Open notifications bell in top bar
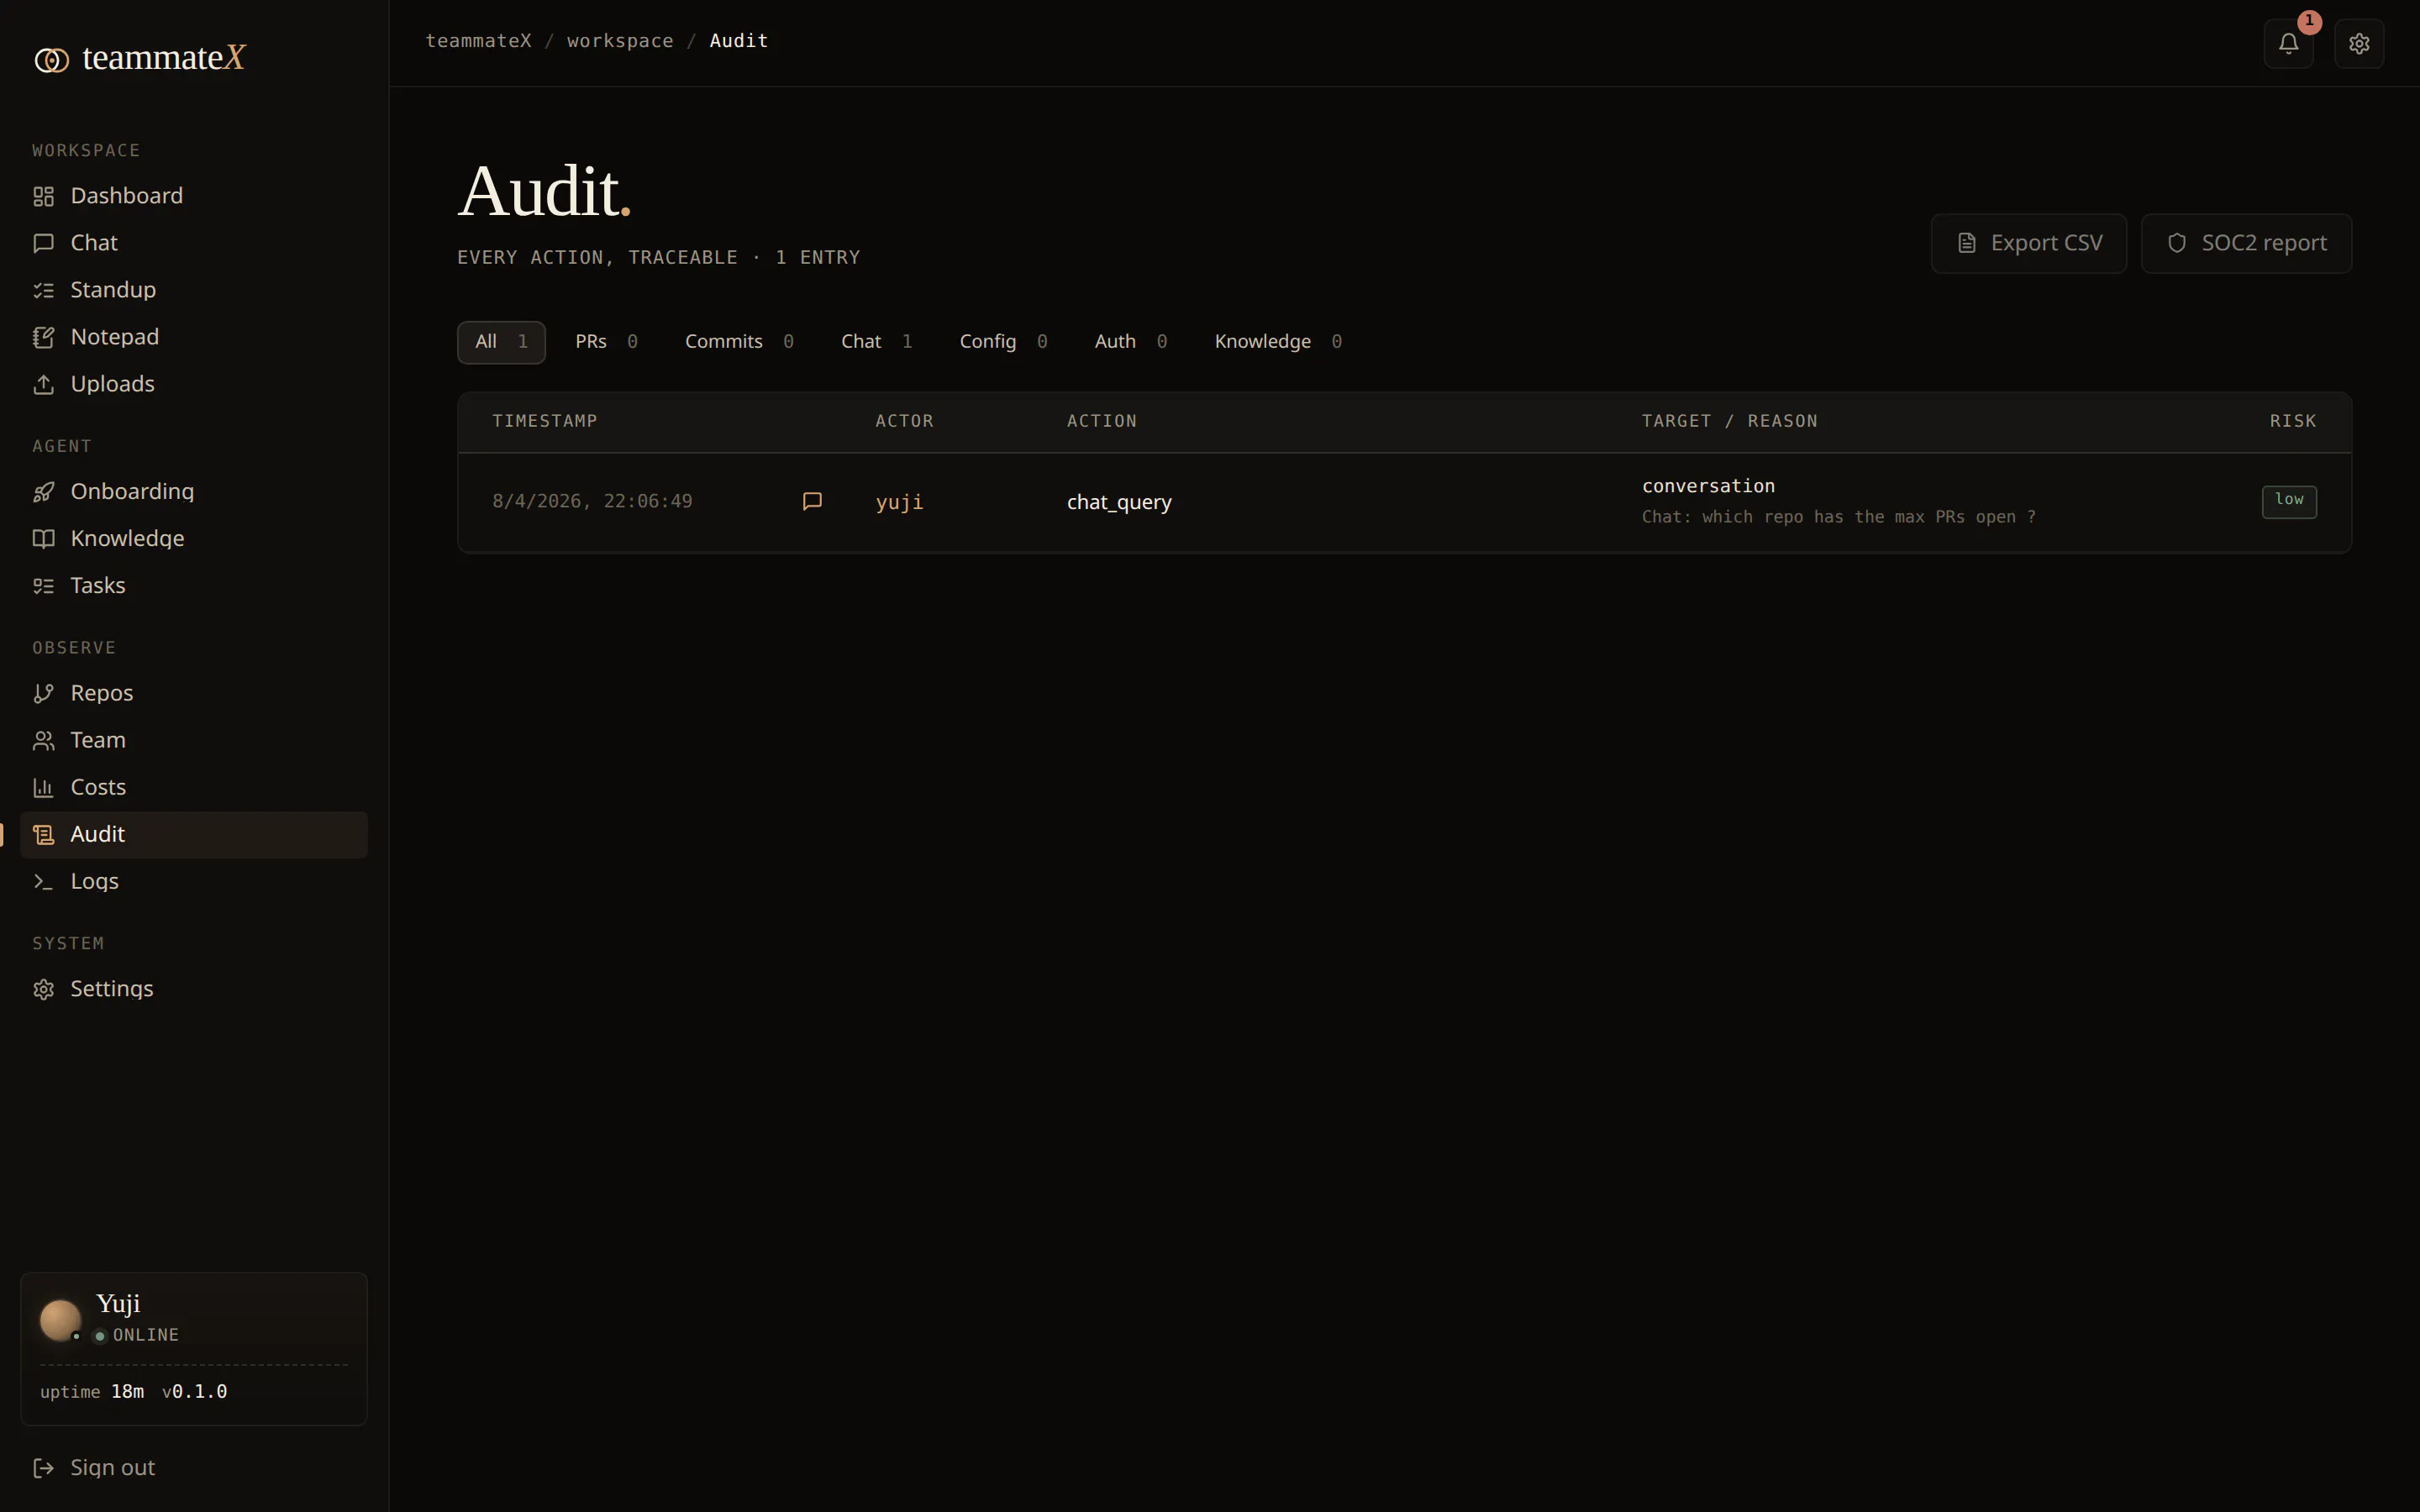 click(x=2288, y=44)
